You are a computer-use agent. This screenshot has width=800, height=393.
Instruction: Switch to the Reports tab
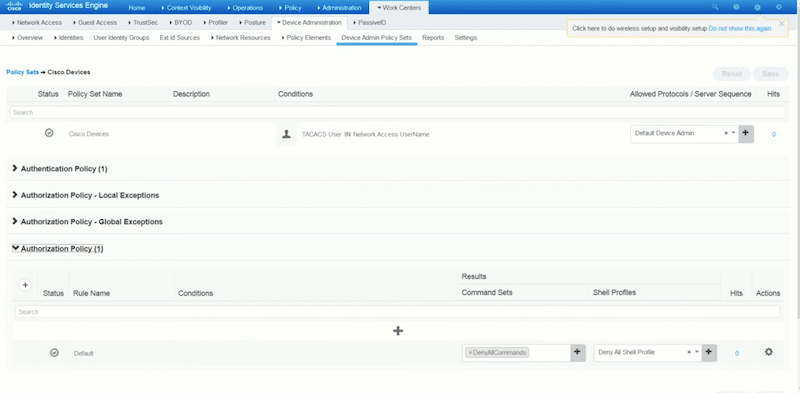(433, 38)
